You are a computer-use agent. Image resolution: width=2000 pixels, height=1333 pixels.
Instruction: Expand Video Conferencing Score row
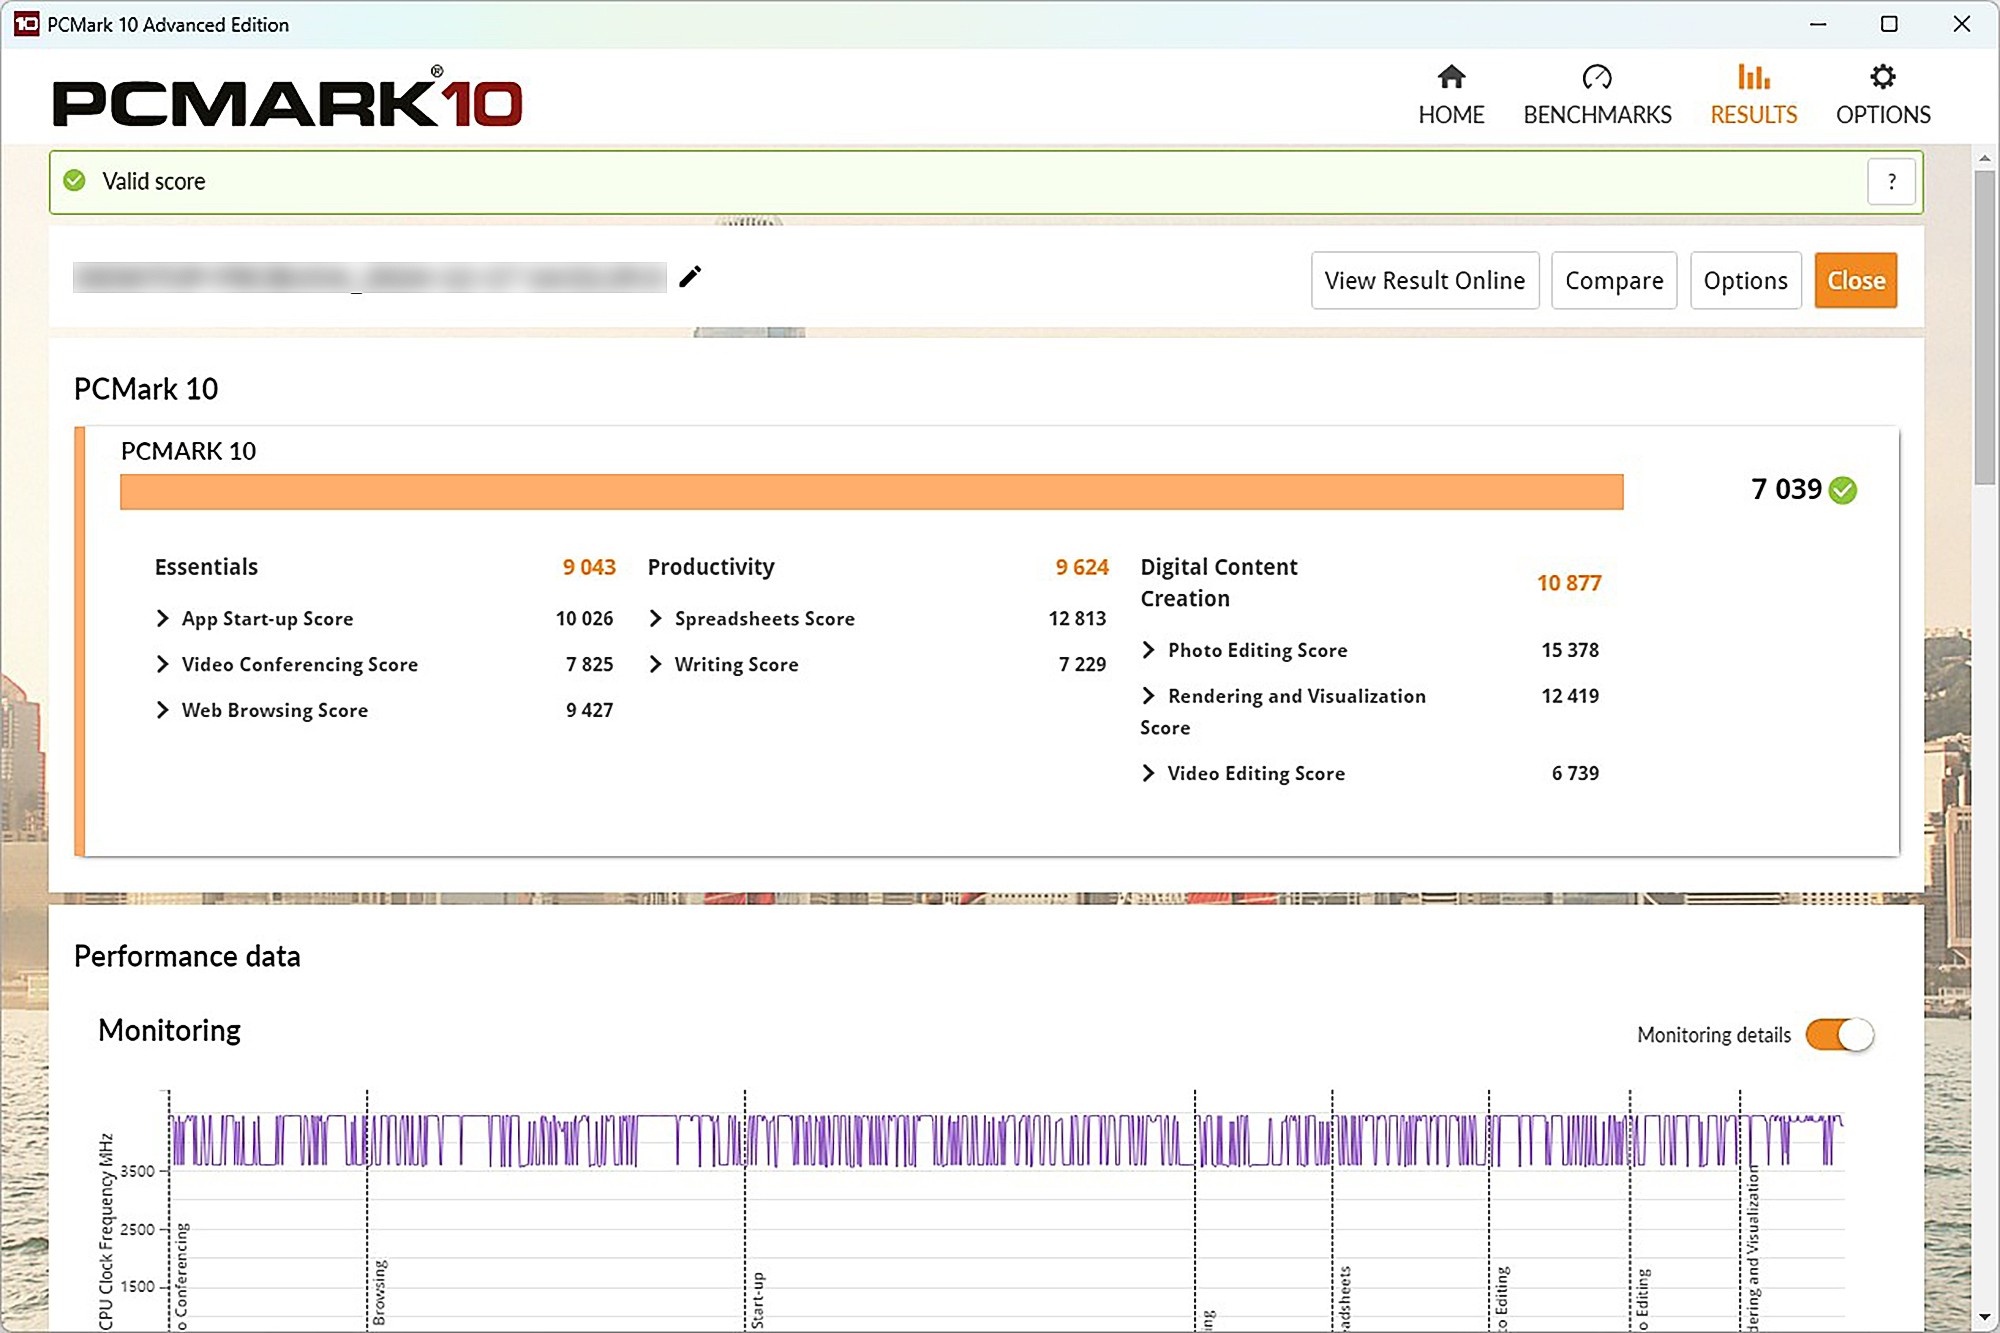click(163, 664)
